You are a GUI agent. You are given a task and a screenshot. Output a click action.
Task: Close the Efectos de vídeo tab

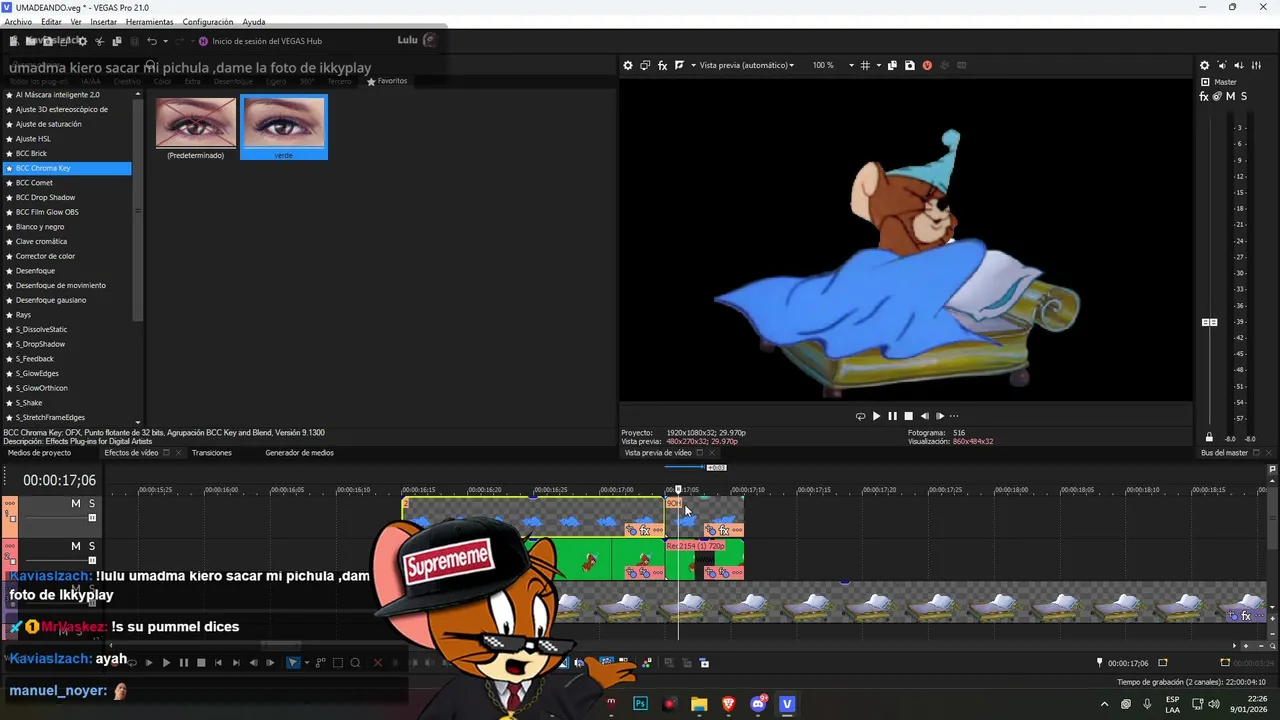[x=178, y=452]
